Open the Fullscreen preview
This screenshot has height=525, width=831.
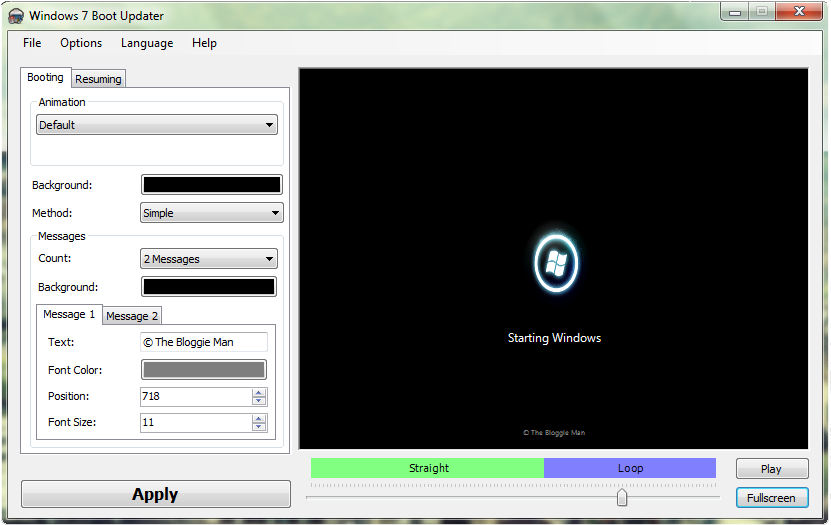pos(772,498)
